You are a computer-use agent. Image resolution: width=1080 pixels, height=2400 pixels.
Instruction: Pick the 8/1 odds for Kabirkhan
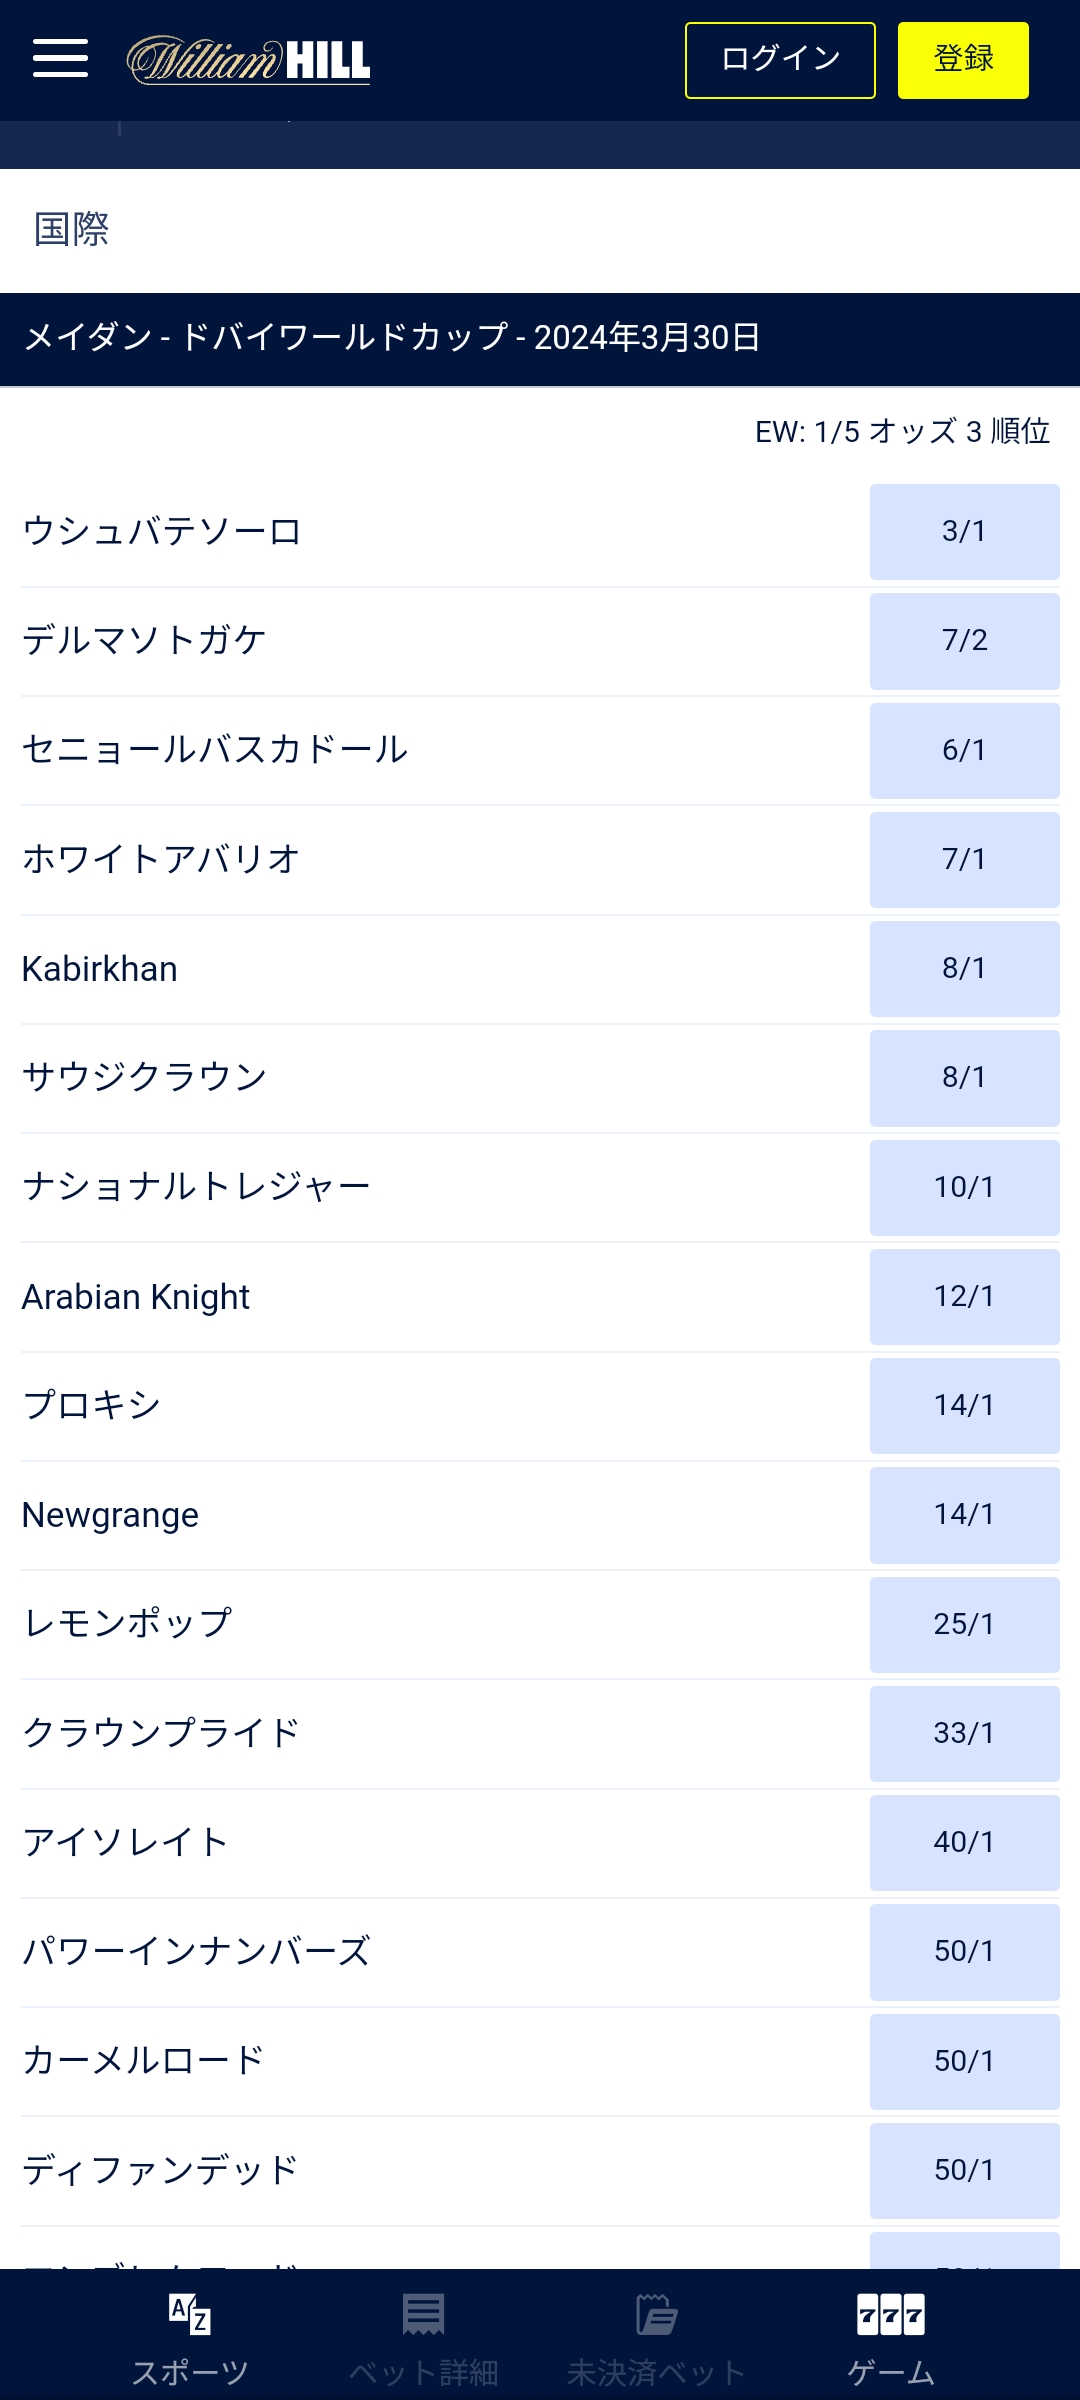pyautogui.click(x=964, y=968)
